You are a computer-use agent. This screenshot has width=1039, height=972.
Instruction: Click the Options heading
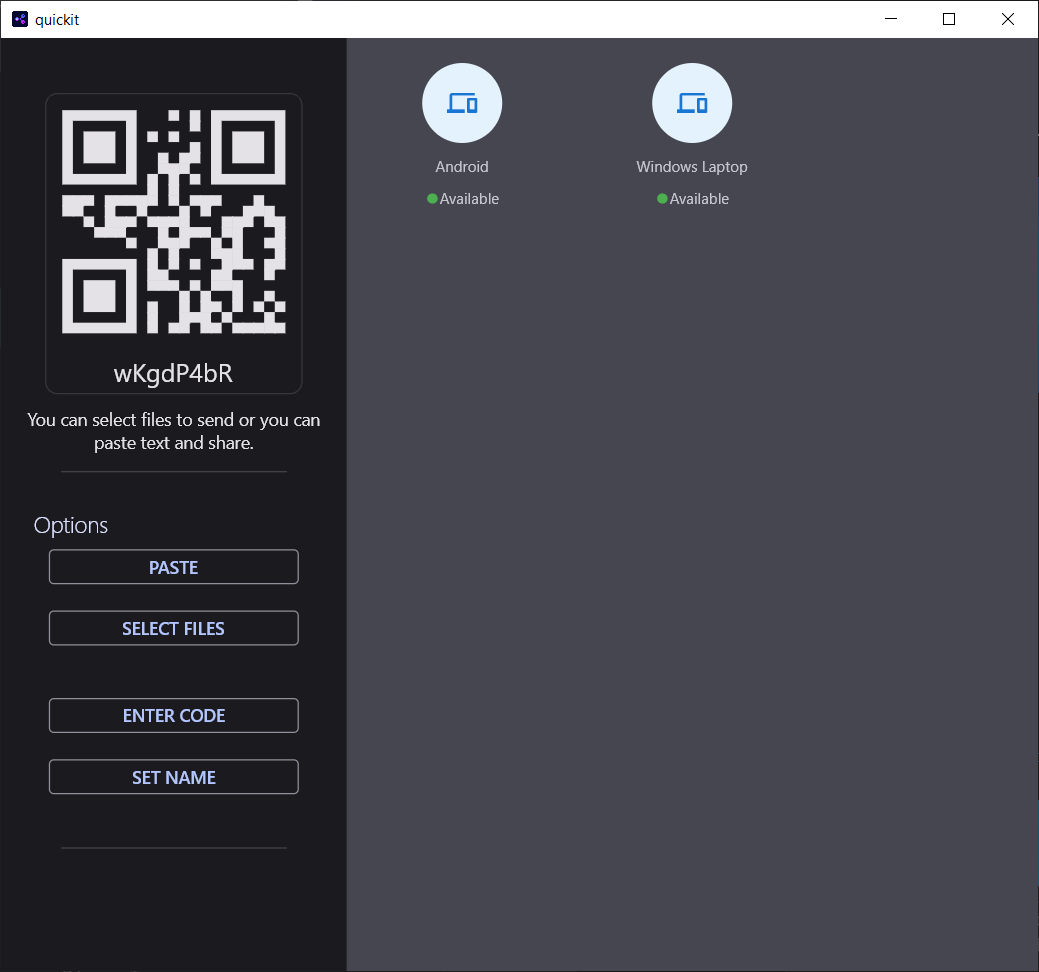click(71, 525)
